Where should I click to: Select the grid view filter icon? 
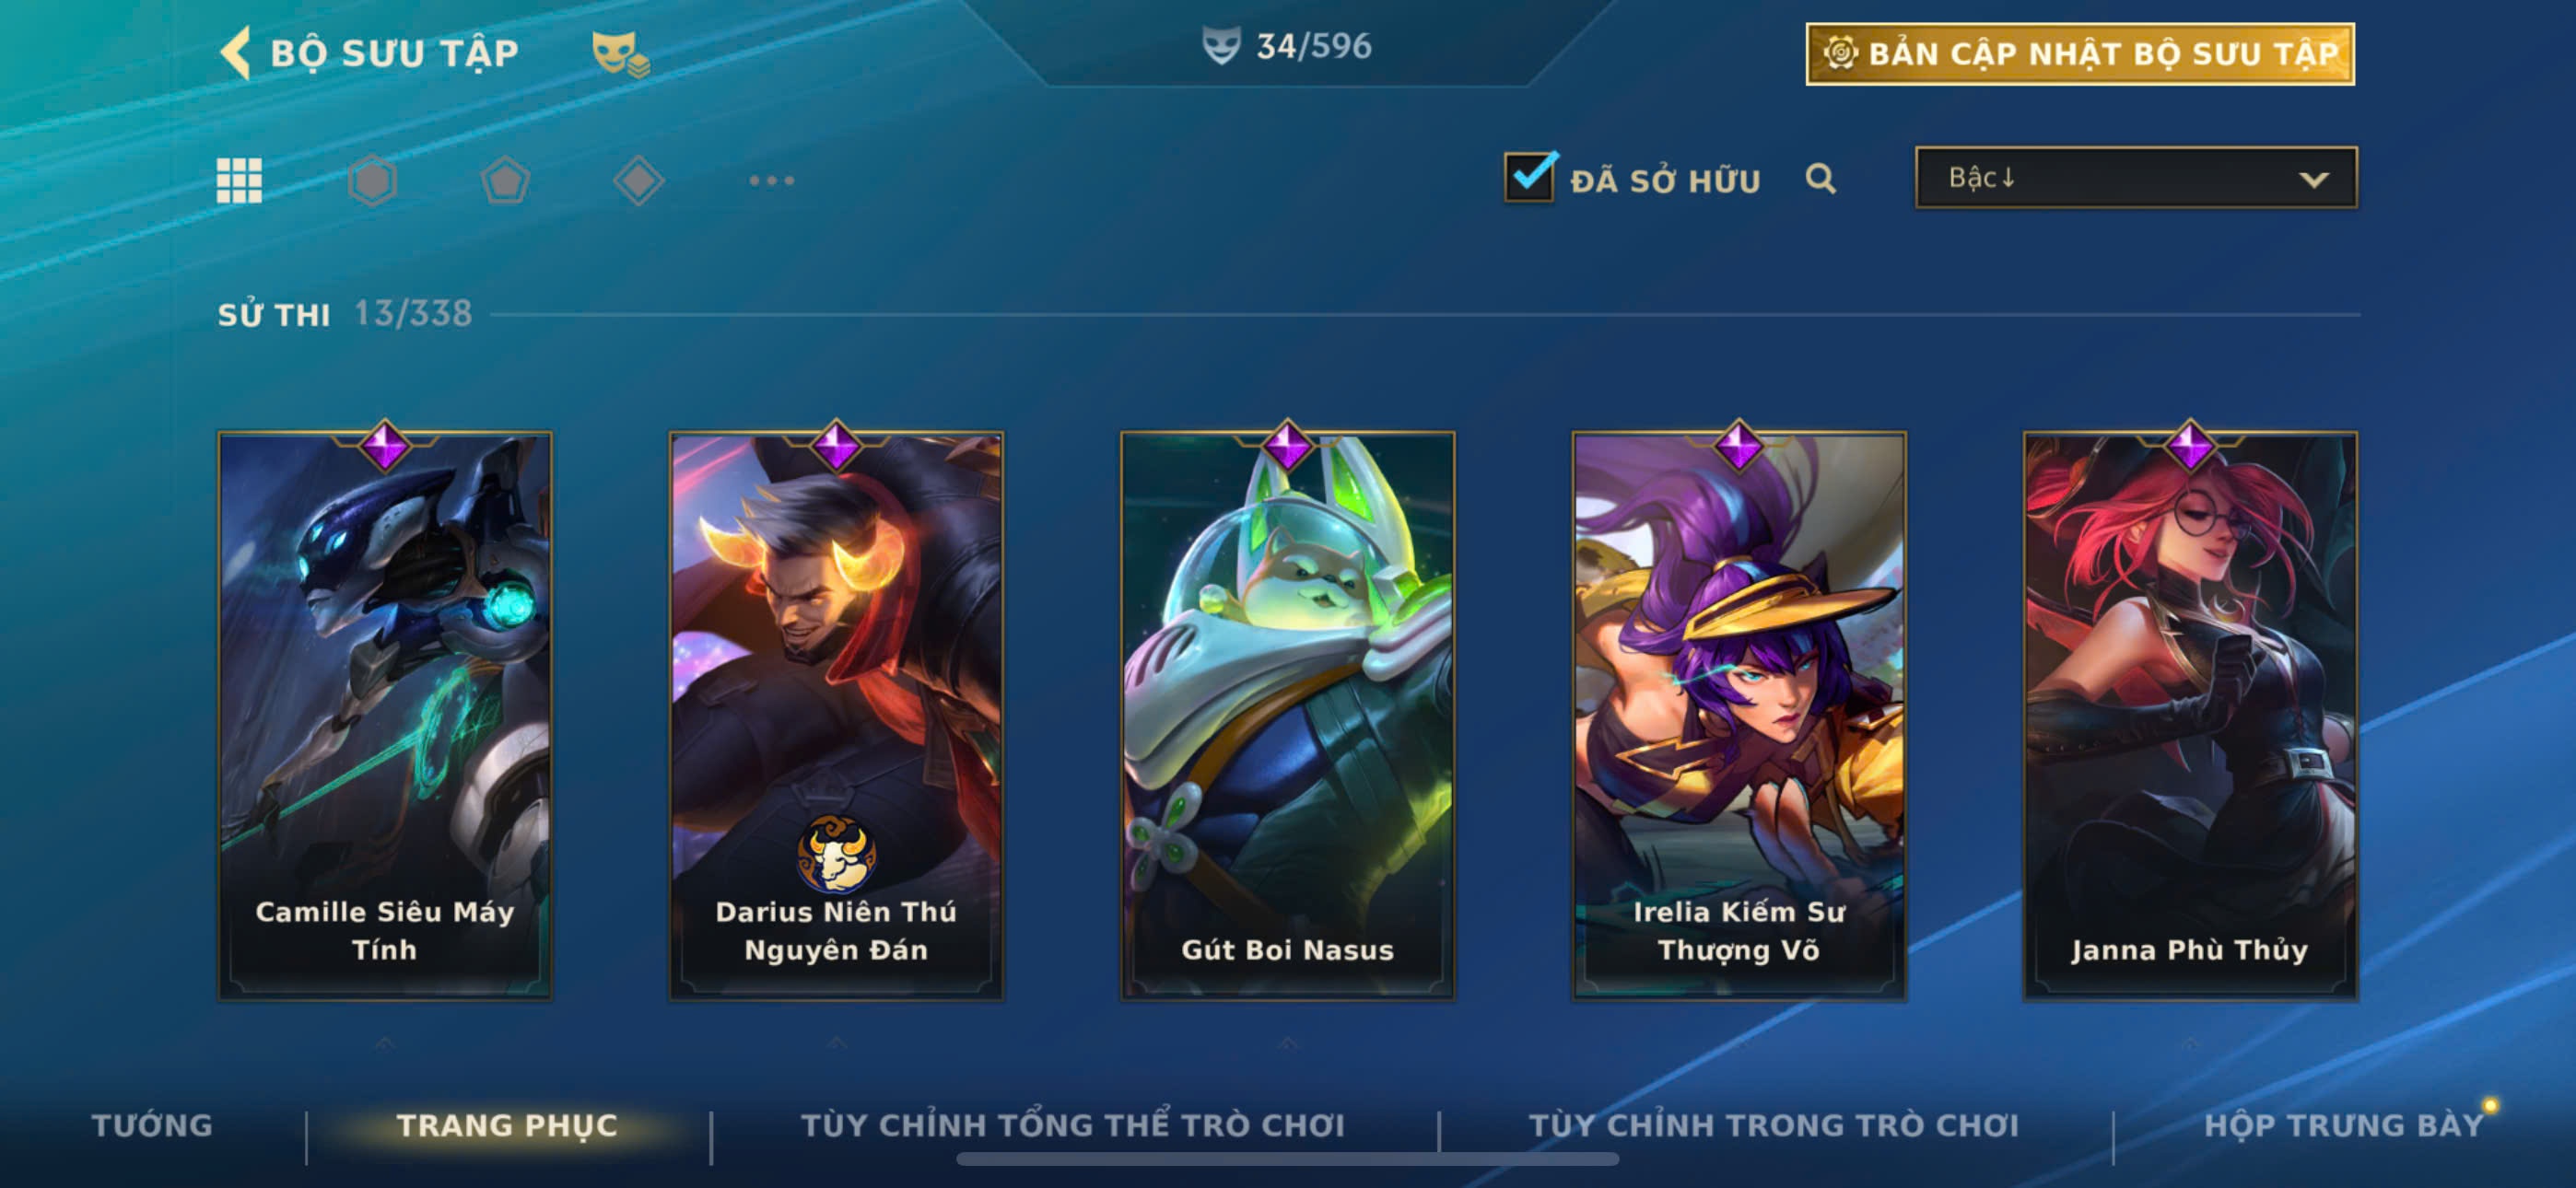pyautogui.click(x=239, y=181)
